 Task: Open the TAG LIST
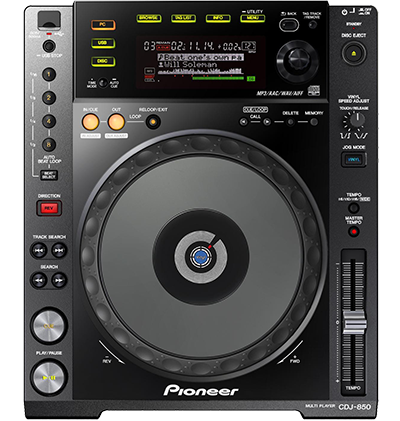(183, 18)
